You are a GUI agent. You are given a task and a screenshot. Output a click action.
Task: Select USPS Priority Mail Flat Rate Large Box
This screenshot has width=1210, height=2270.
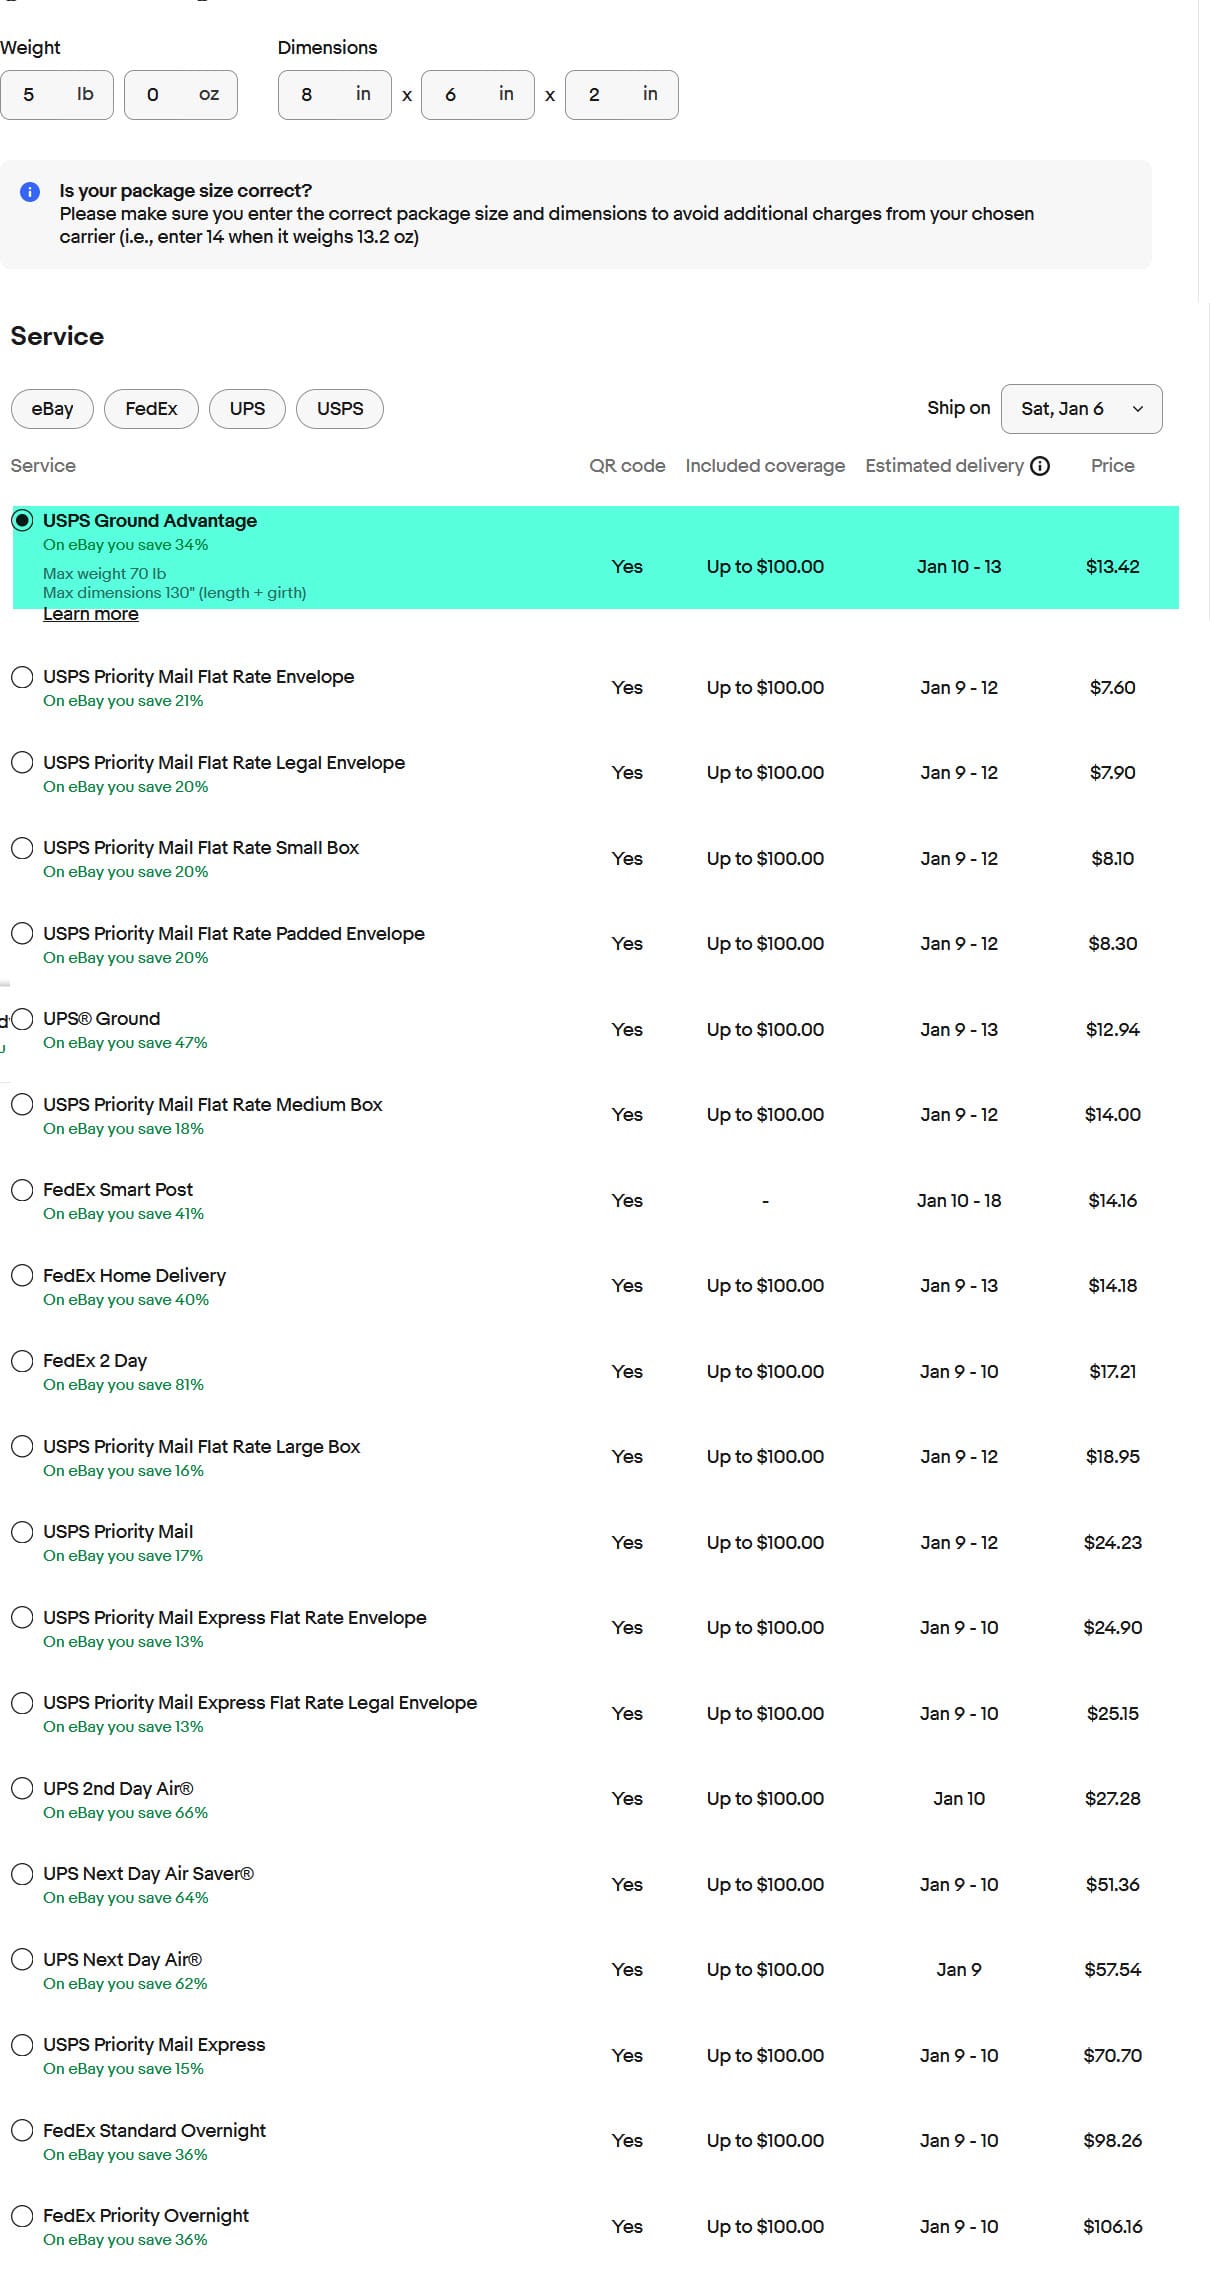click(x=22, y=1446)
